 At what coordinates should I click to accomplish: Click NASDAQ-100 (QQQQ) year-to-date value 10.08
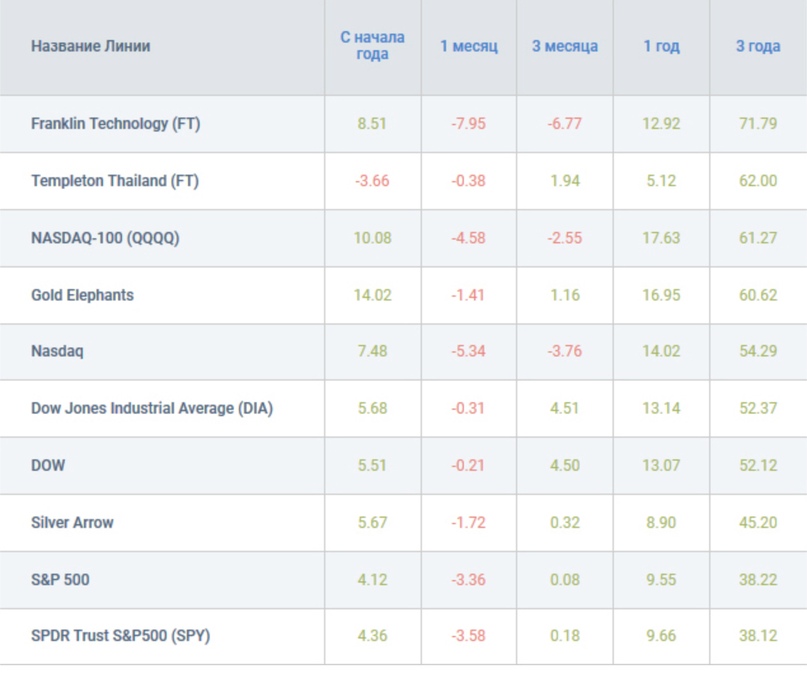point(373,238)
